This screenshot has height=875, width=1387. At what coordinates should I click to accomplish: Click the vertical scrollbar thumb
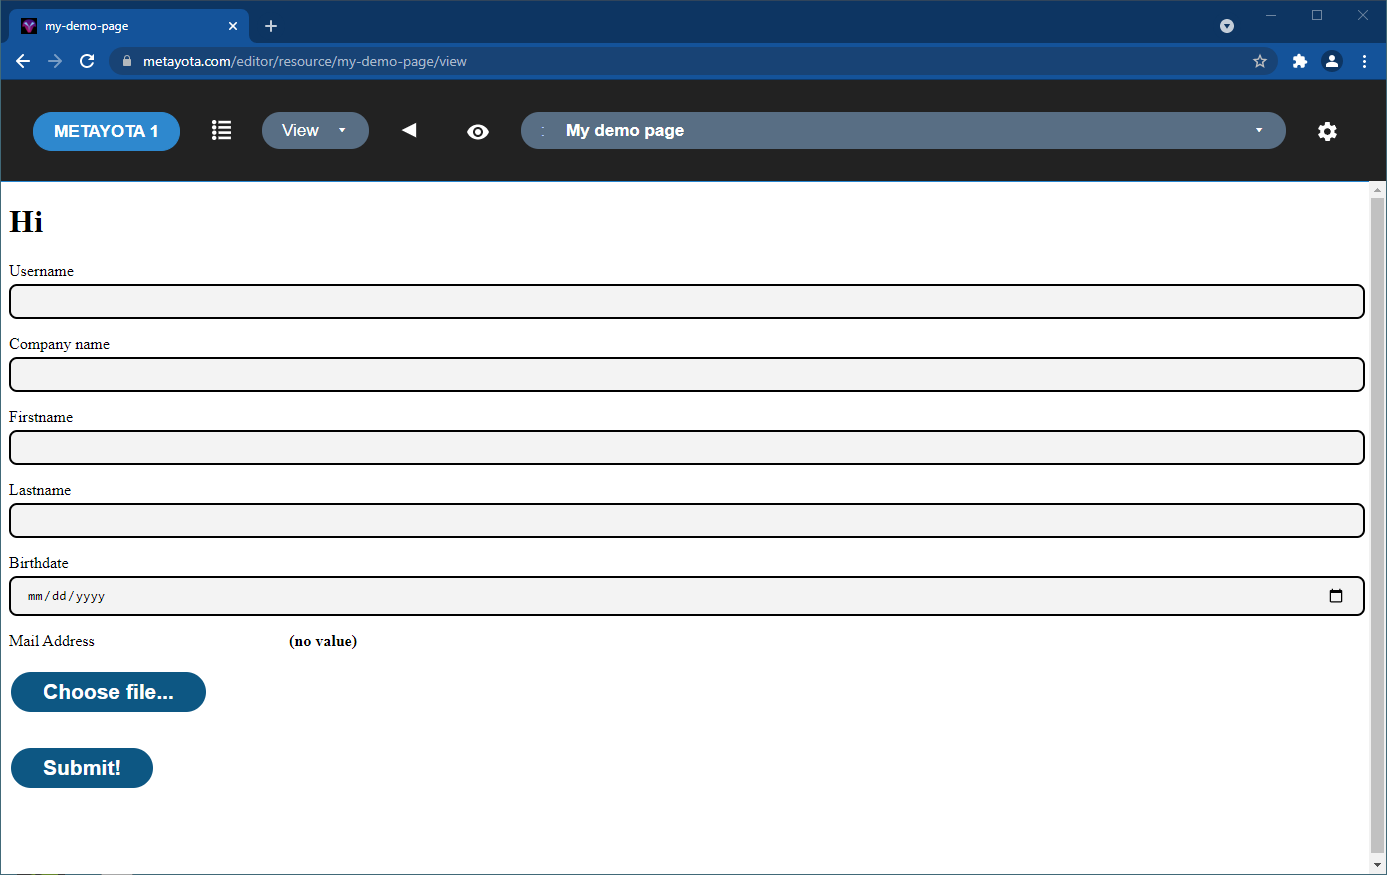click(1378, 523)
